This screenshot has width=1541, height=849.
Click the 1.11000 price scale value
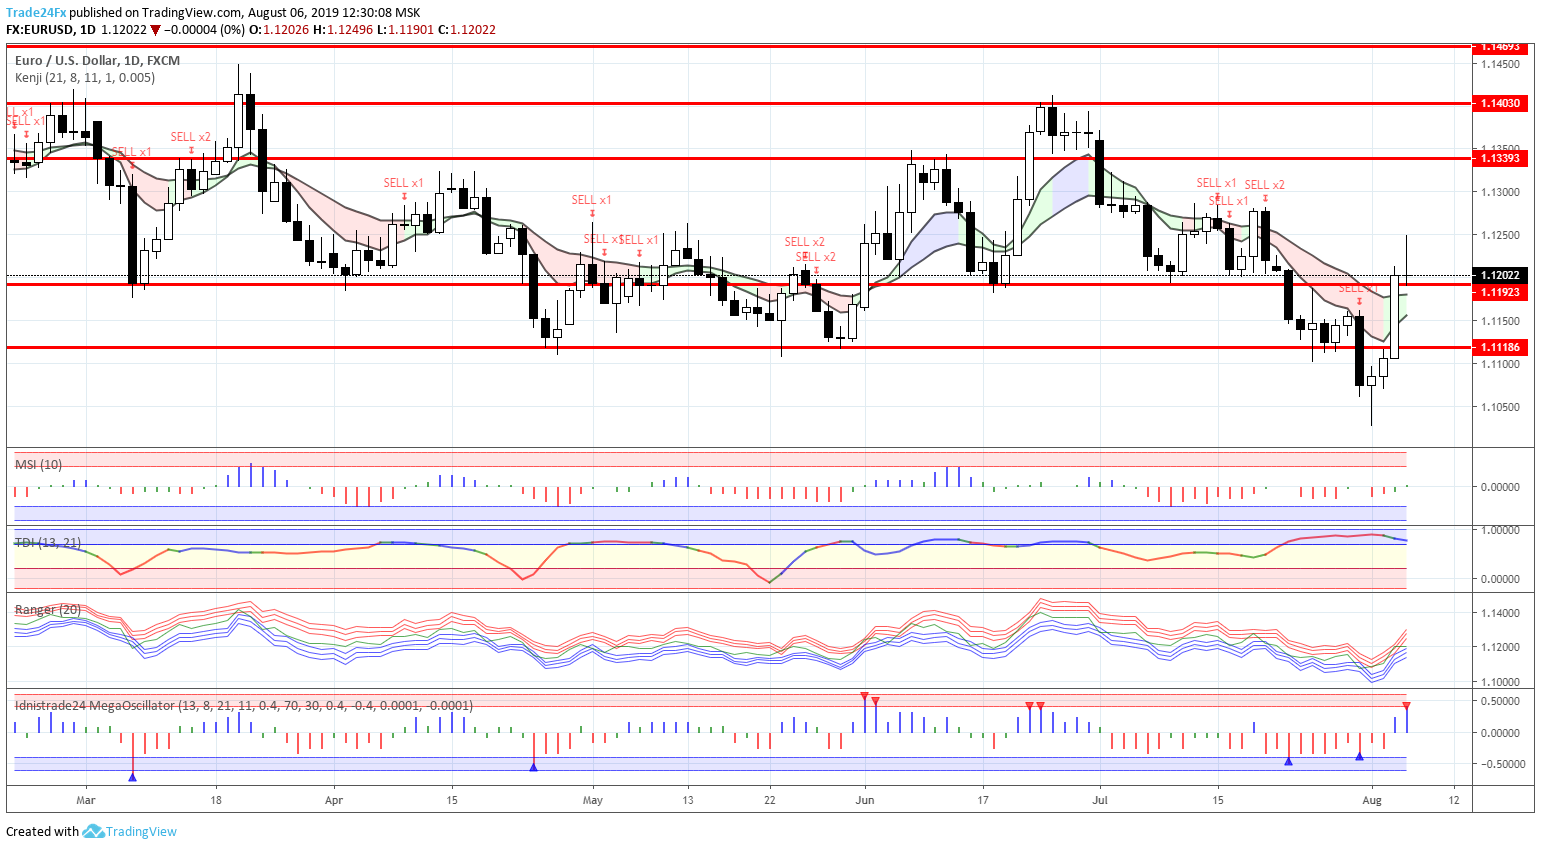pos(1500,364)
